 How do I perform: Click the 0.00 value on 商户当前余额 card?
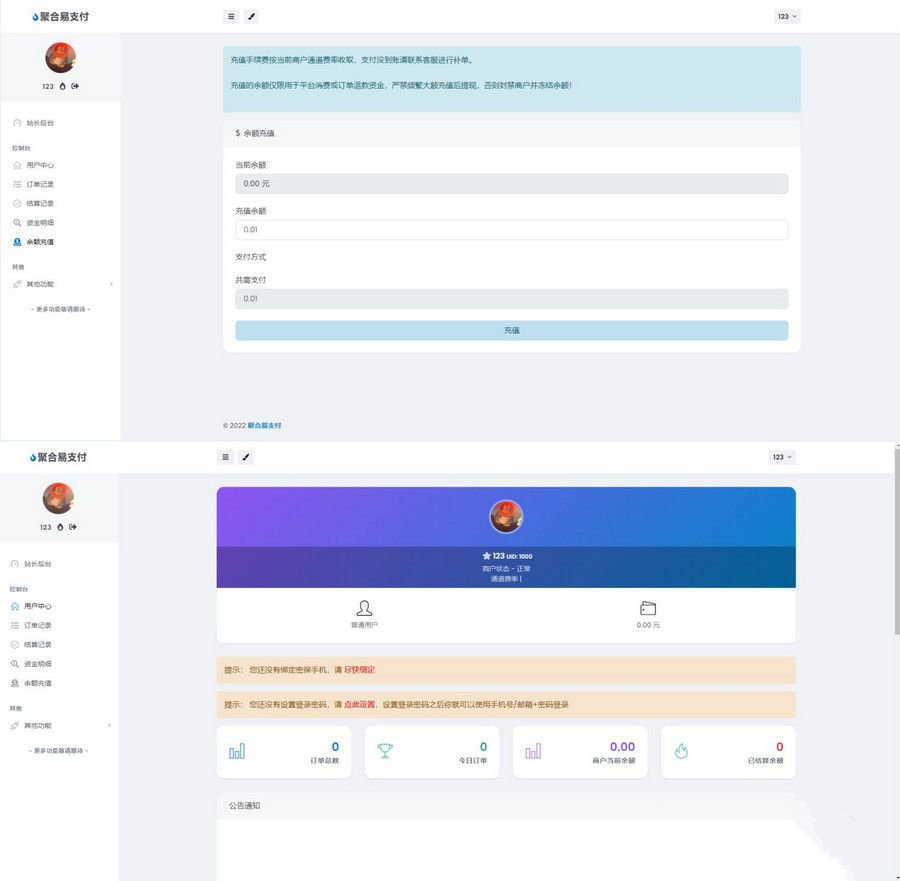622,747
